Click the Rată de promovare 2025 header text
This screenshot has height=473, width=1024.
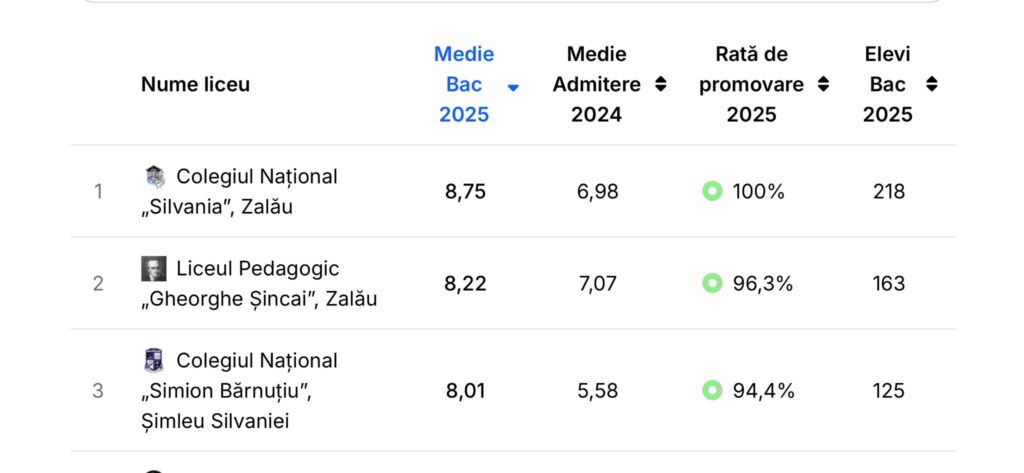(751, 84)
